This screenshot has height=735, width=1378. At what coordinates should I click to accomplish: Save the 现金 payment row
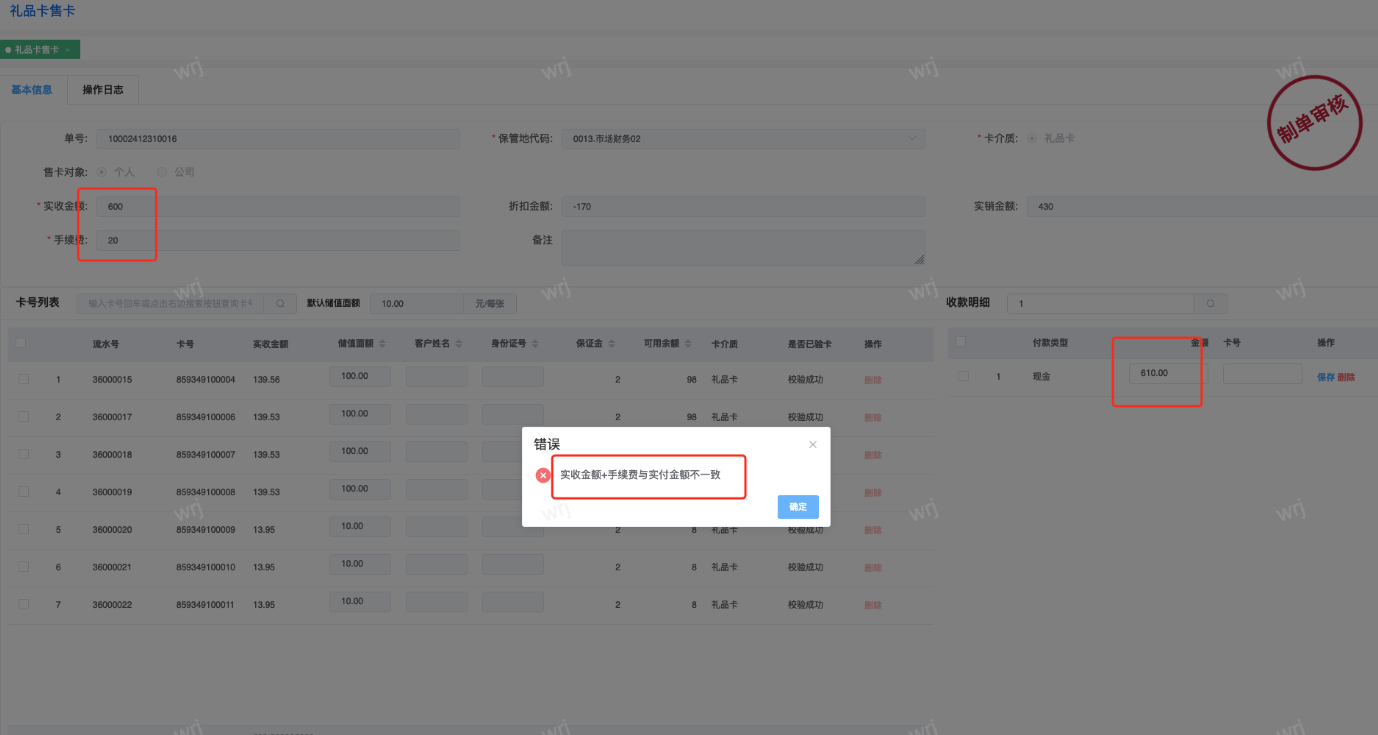(x=1325, y=377)
